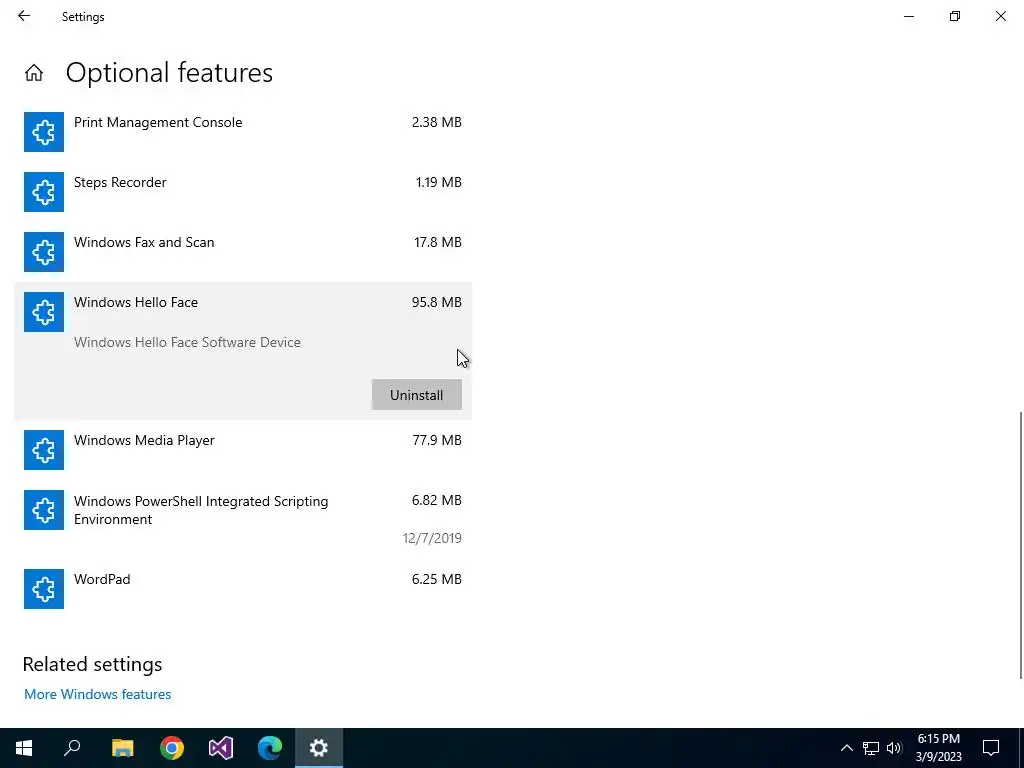Open the Windows Start menu
The height and width of the screenshot is (768, 1024).
24,748
